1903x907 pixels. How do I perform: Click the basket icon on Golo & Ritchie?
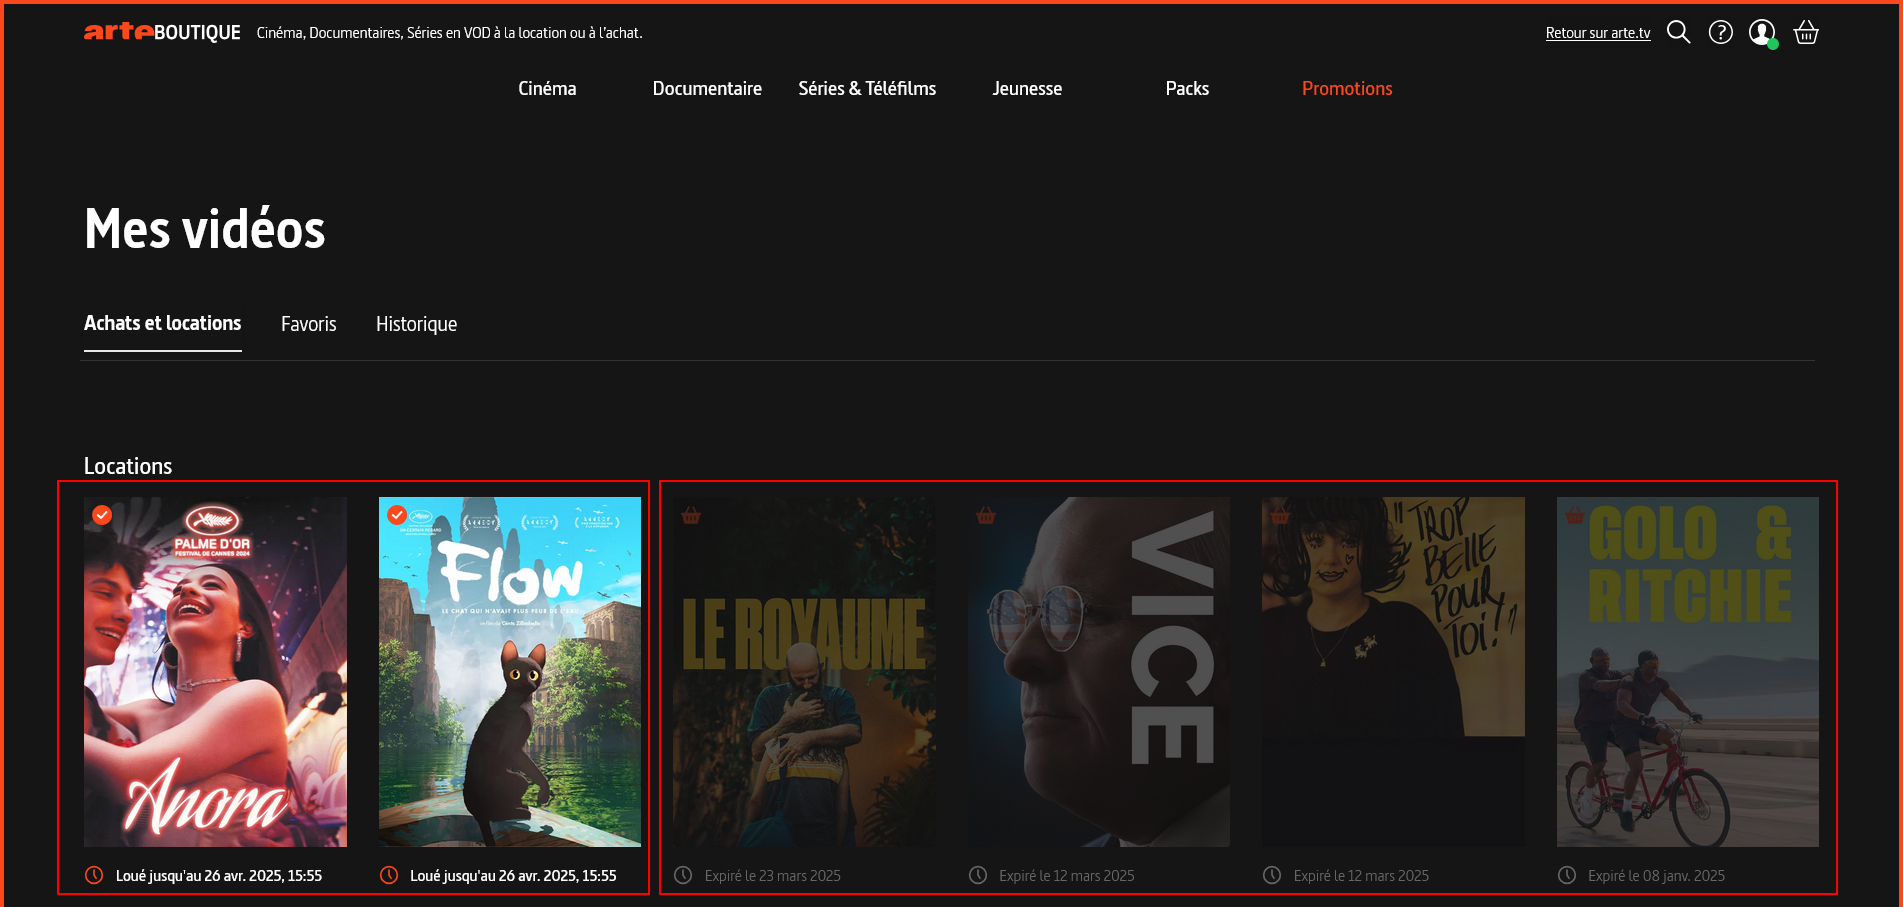click(x=1575, y=516)
